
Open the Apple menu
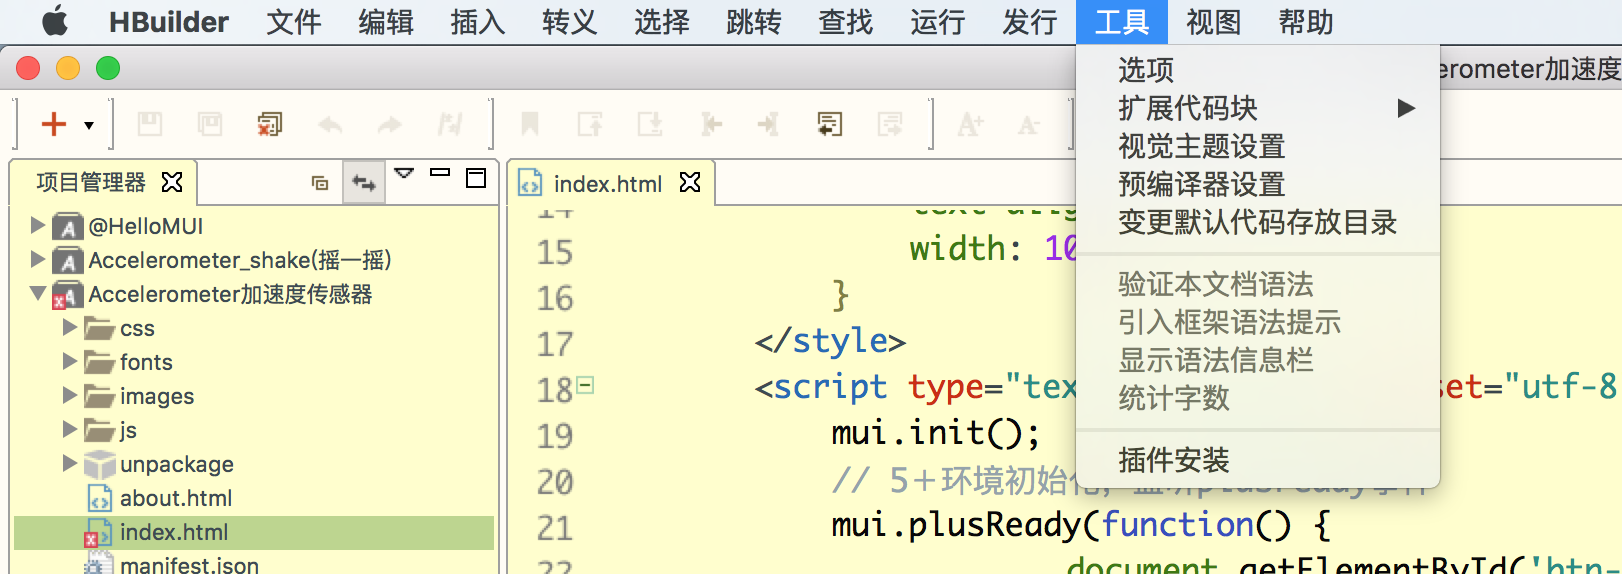coord(55,21)
